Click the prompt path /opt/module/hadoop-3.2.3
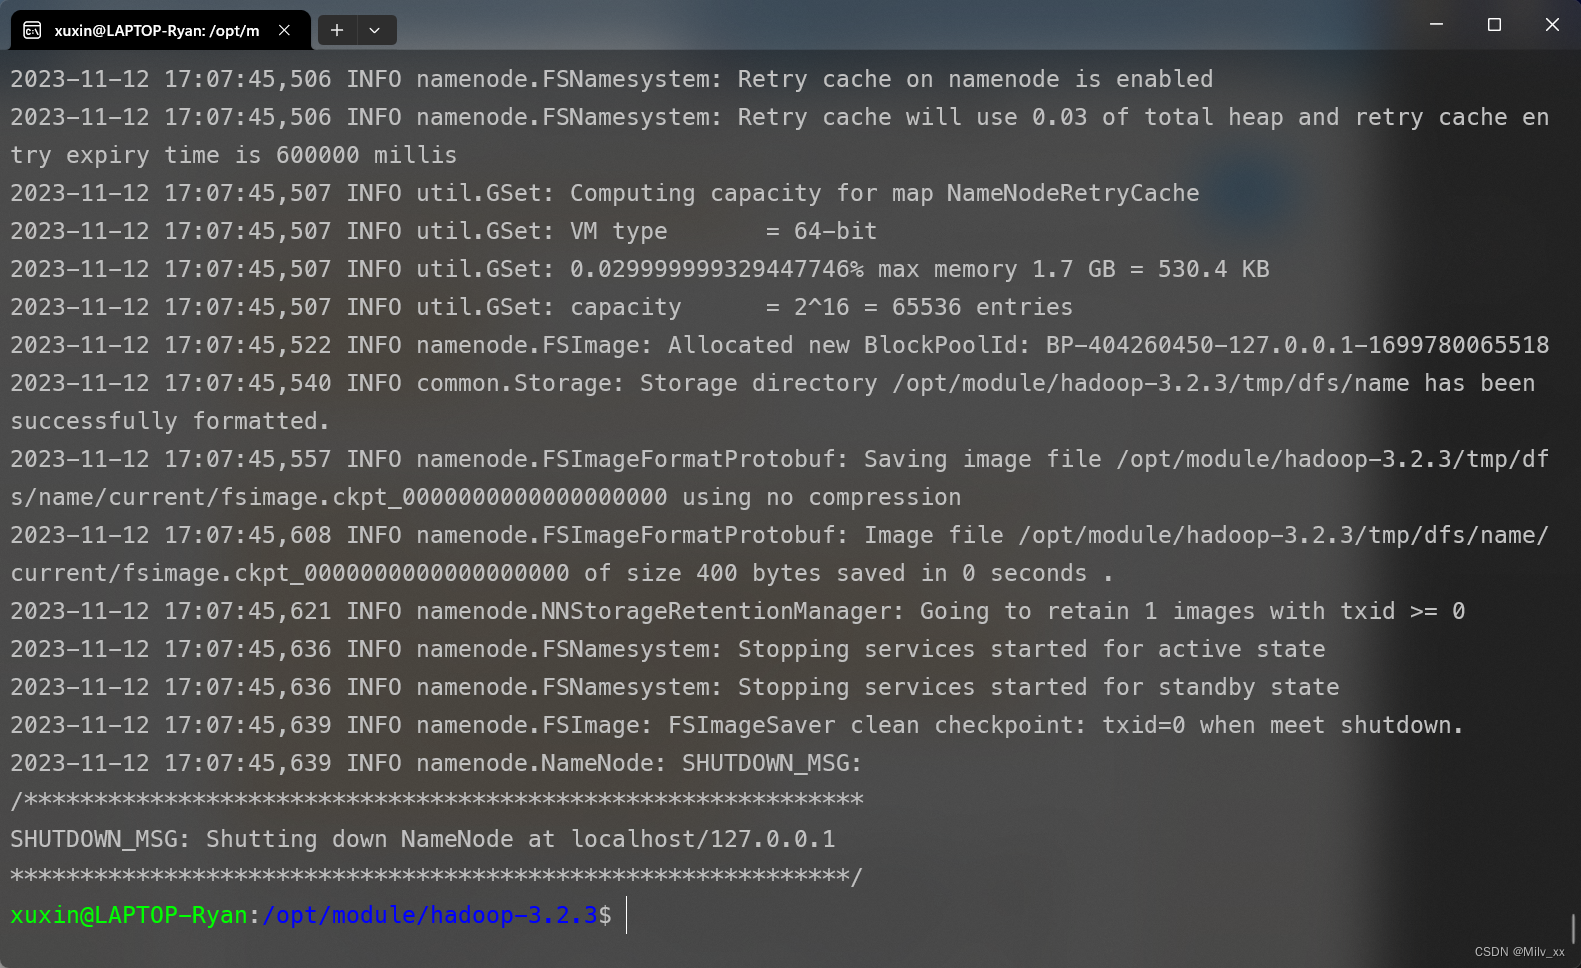 (x=430, y=914)
